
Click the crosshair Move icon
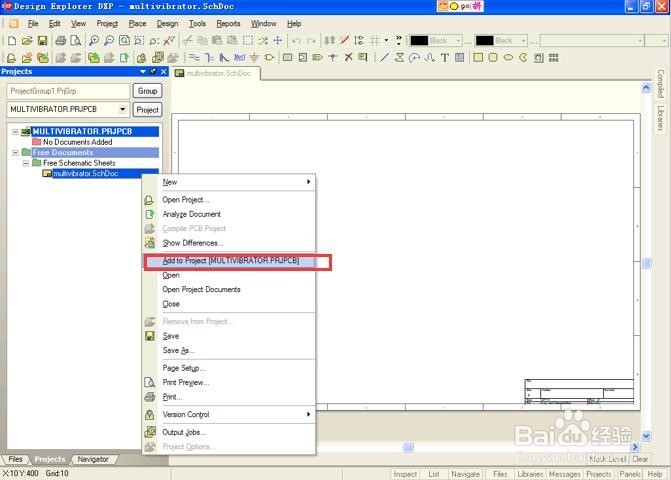point(278,41)
